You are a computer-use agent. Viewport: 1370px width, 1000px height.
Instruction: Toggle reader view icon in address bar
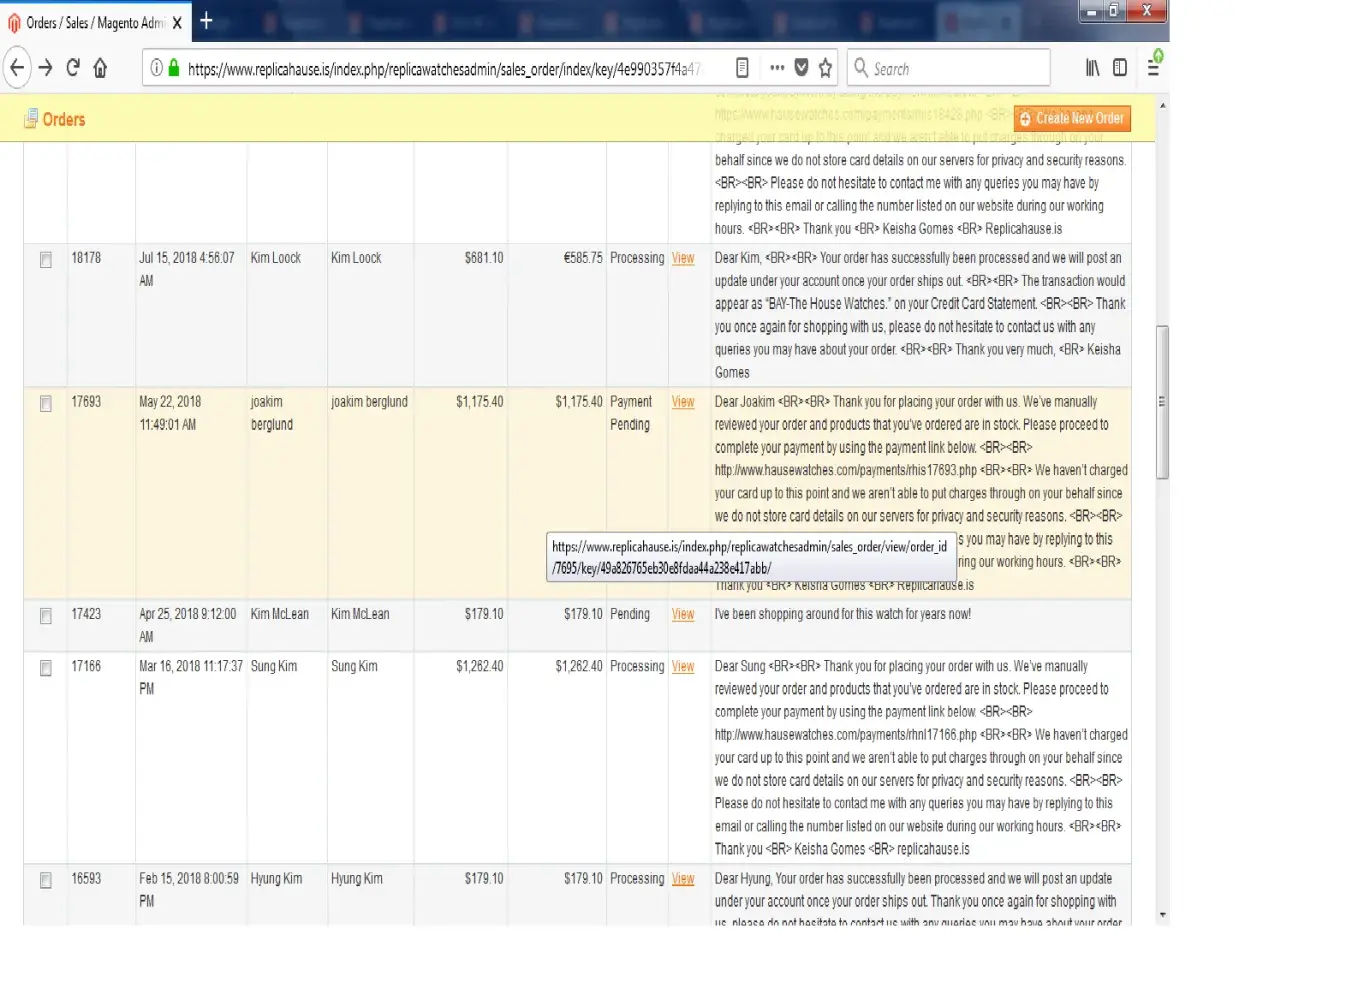pyautogui.click(x=742, y=68)
